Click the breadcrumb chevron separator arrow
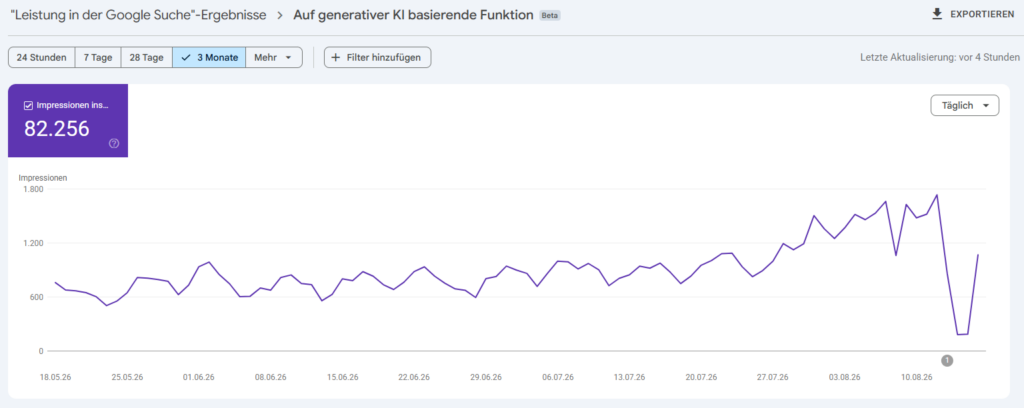Image resolution: width=1024 pixels, height=408 pixels. tap(280, 15)
